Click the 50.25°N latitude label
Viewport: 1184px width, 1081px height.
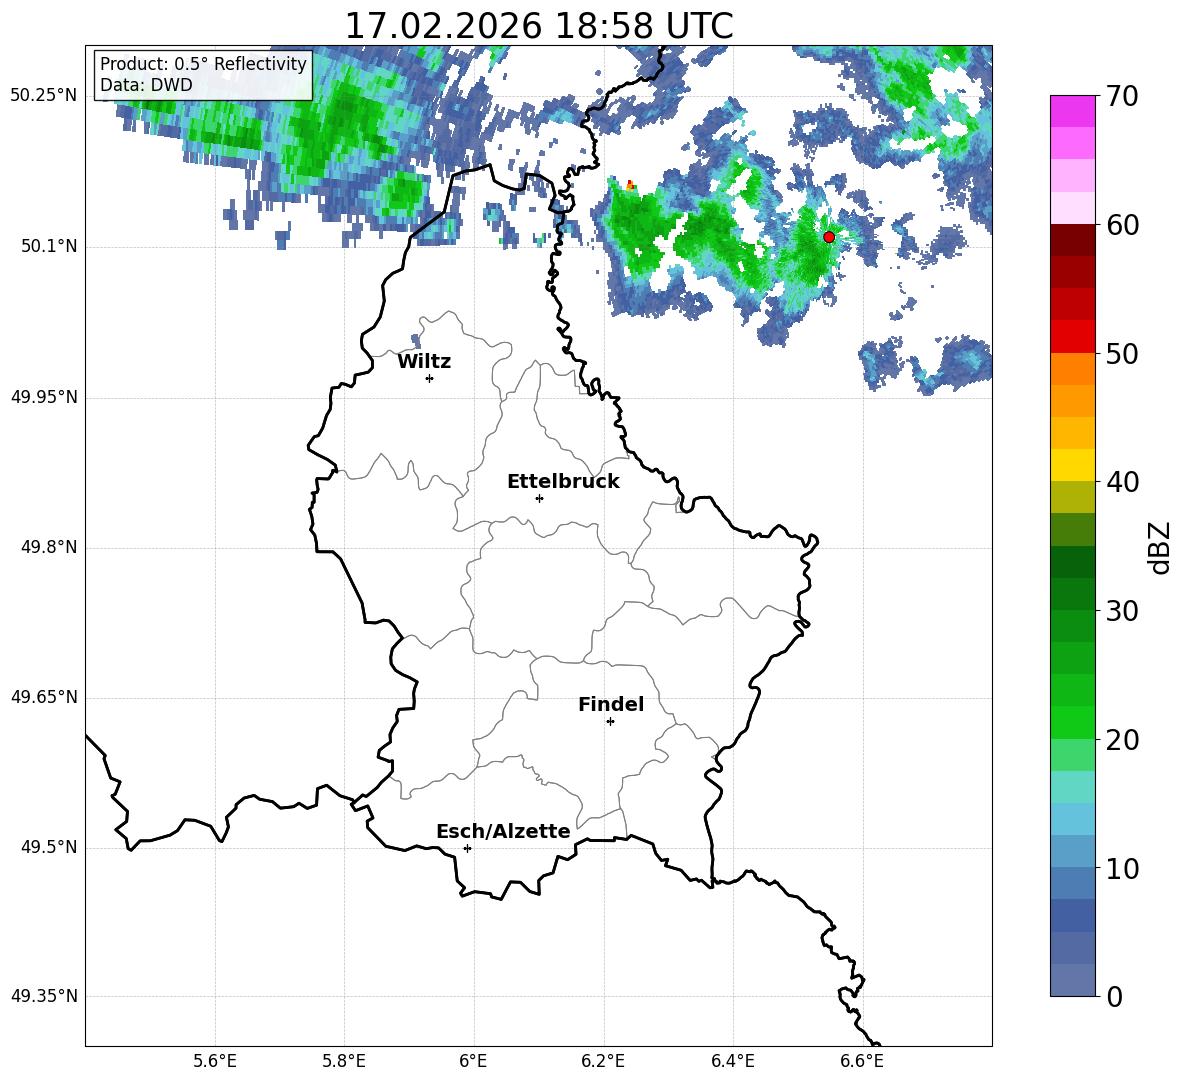pyautogui.click(x=44, y=96)
